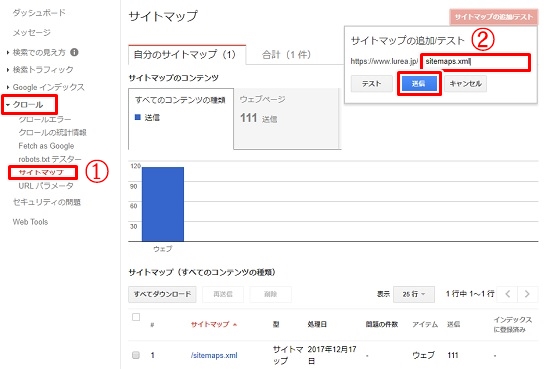Click the インデックスに登録済み column header

click(512, 324)
